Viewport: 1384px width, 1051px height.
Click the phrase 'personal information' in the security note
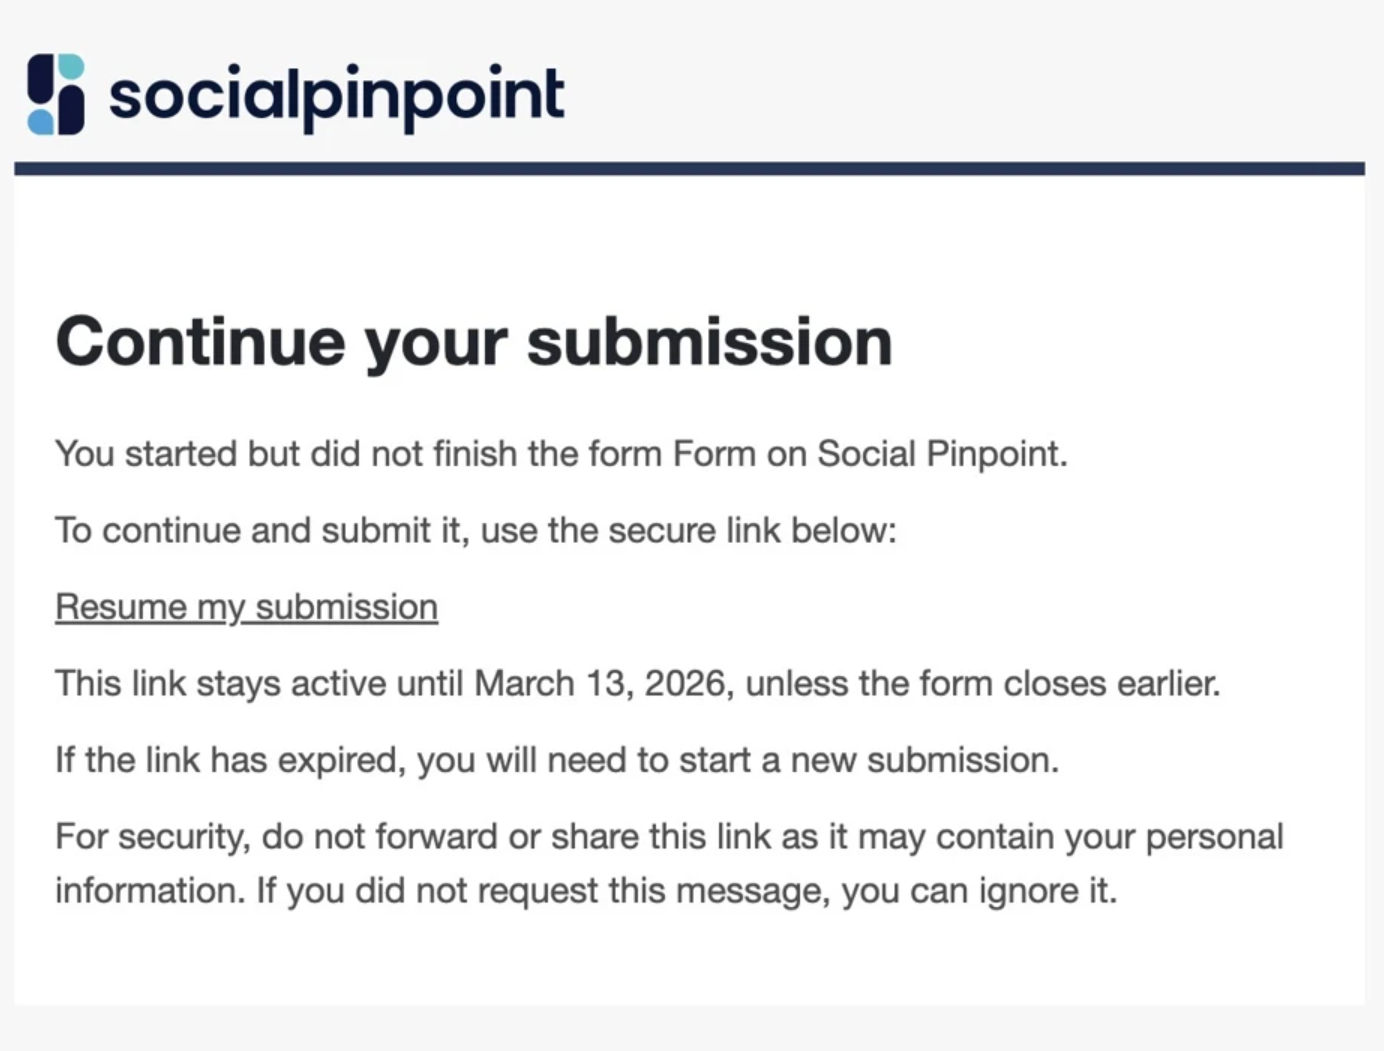tap(1213, 837)
